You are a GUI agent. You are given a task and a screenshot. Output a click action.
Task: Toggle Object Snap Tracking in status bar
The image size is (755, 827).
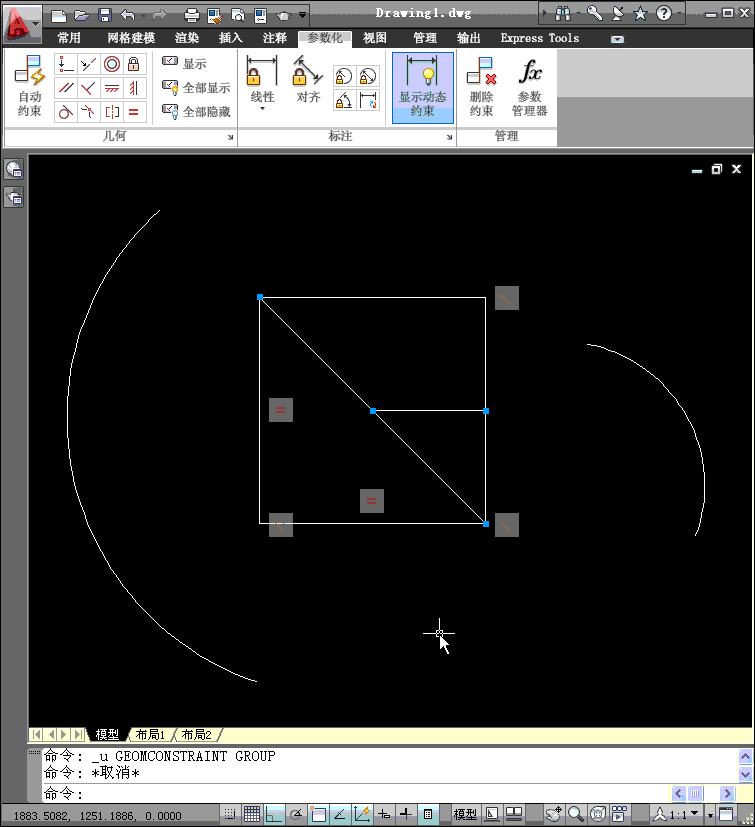340,814
